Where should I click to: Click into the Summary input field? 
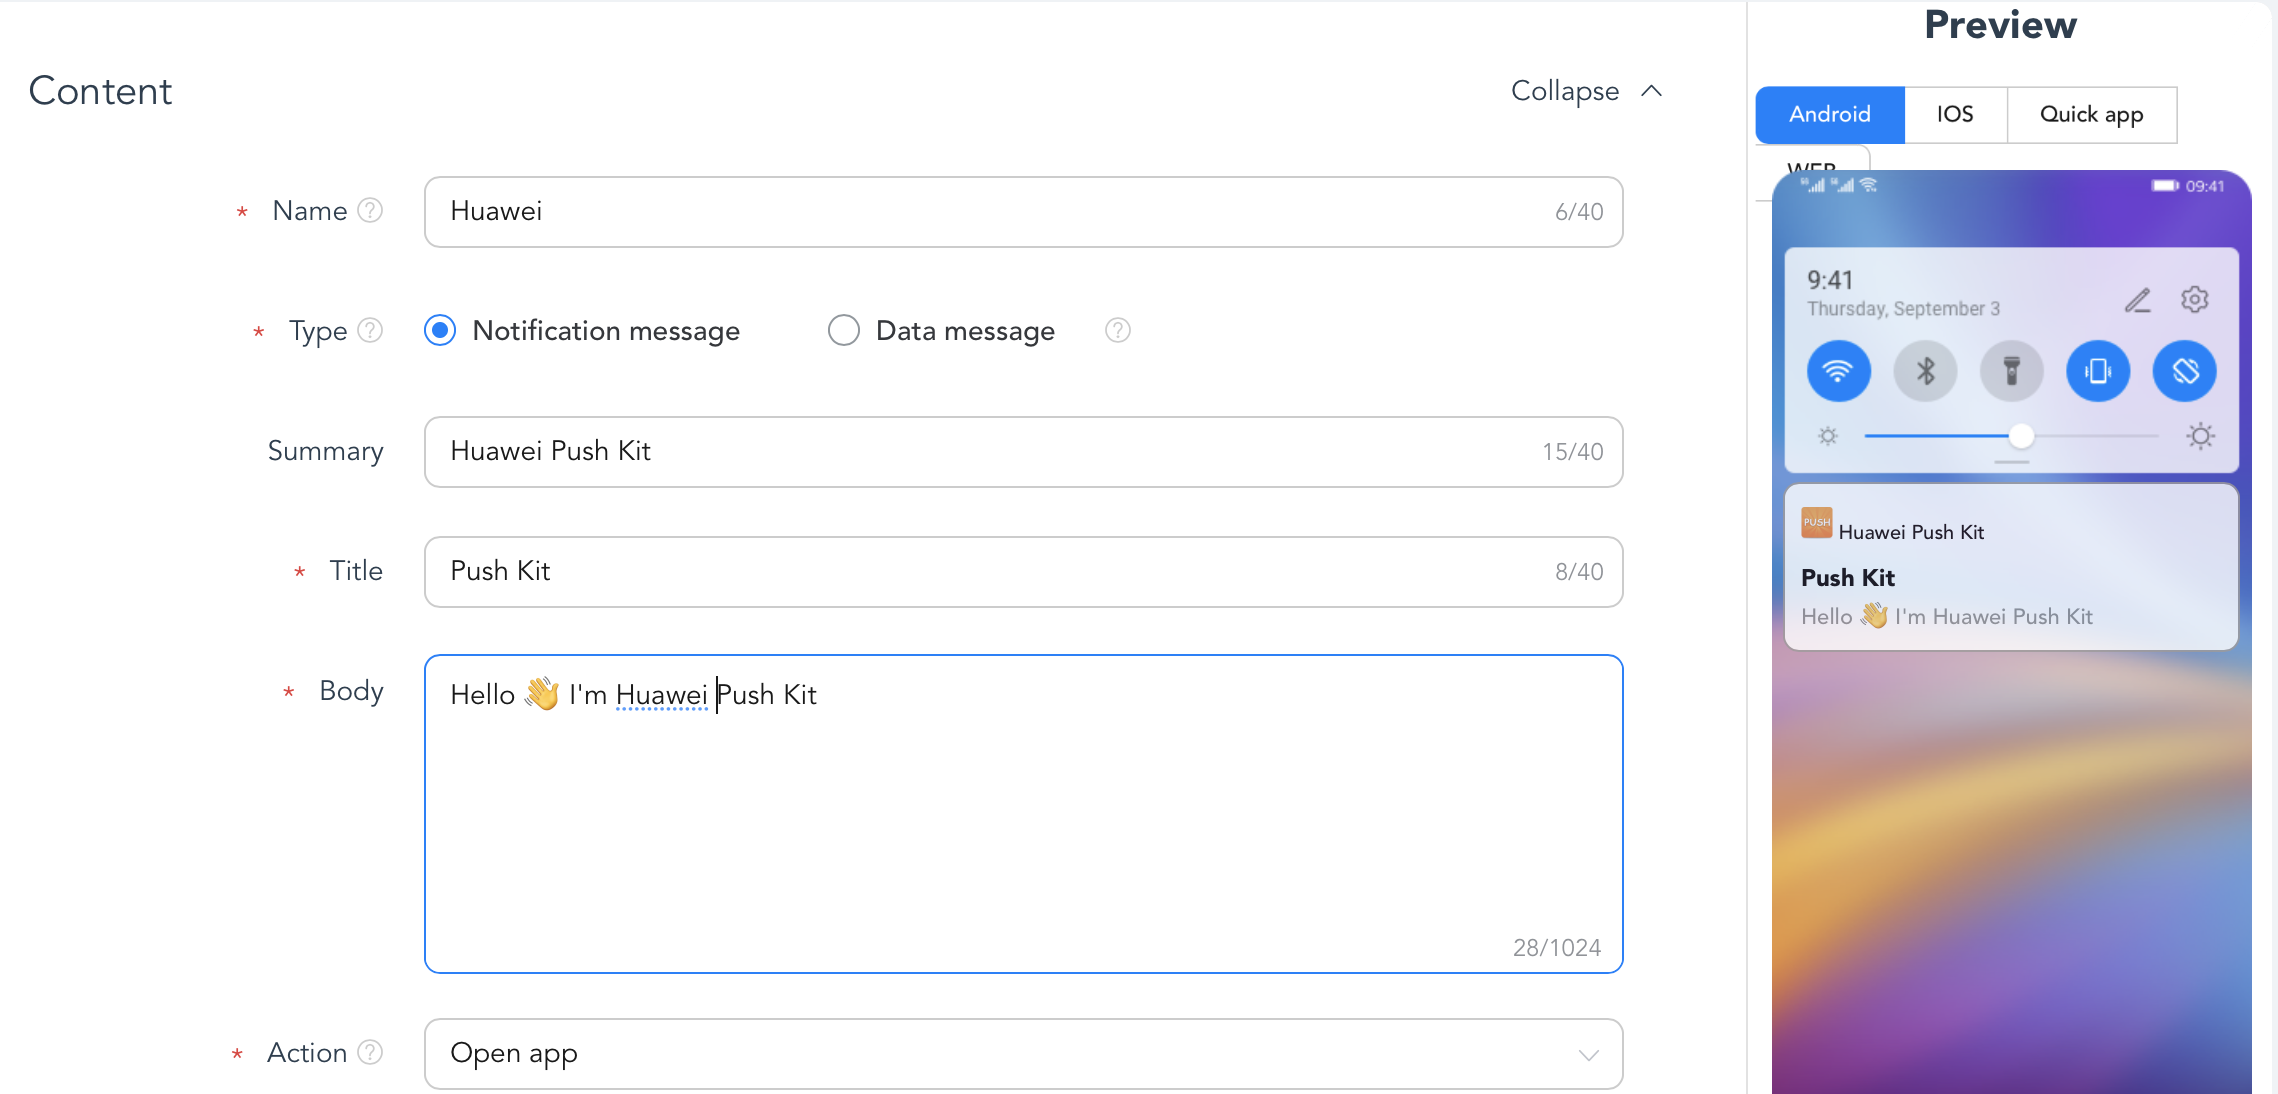(1023, 452)
